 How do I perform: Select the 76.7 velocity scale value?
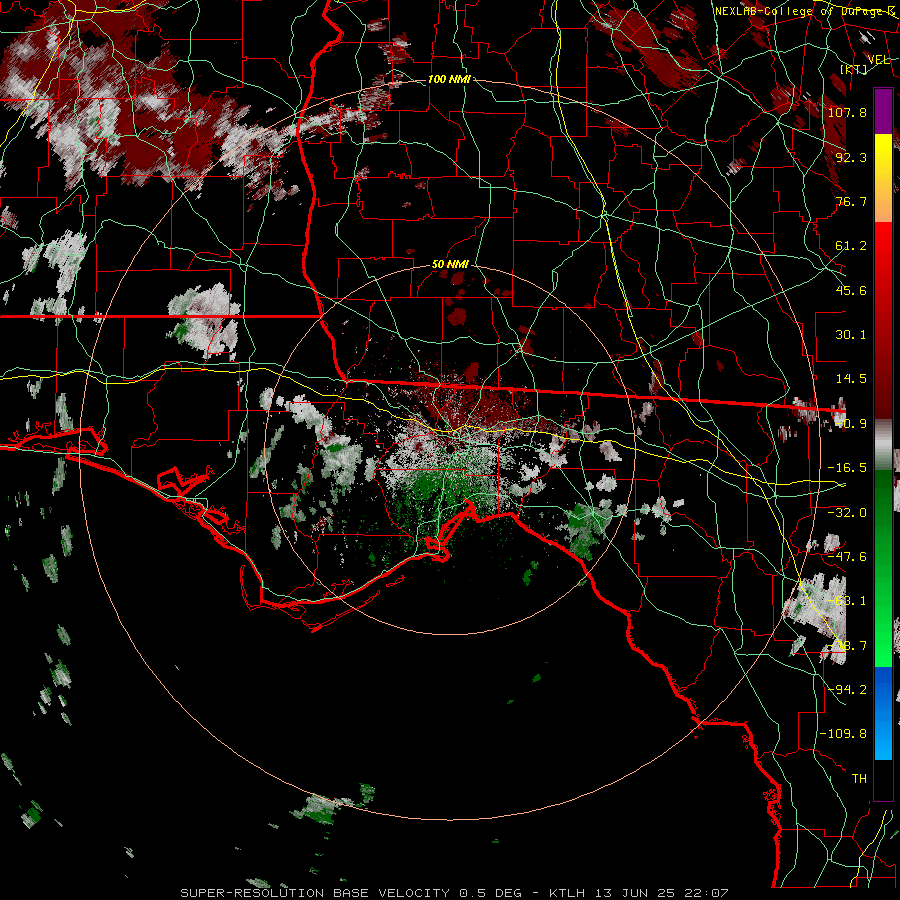point(851,201)
